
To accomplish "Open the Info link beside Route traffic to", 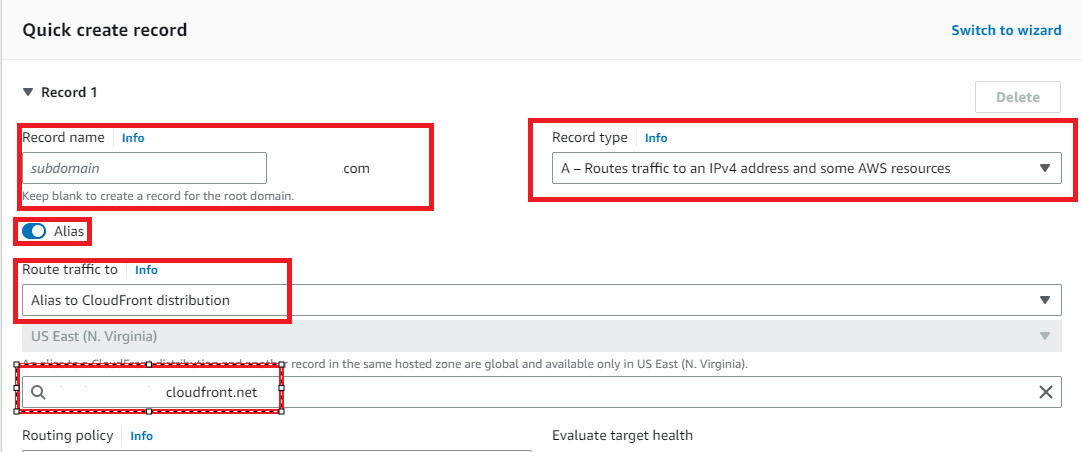I will point(146,270).
